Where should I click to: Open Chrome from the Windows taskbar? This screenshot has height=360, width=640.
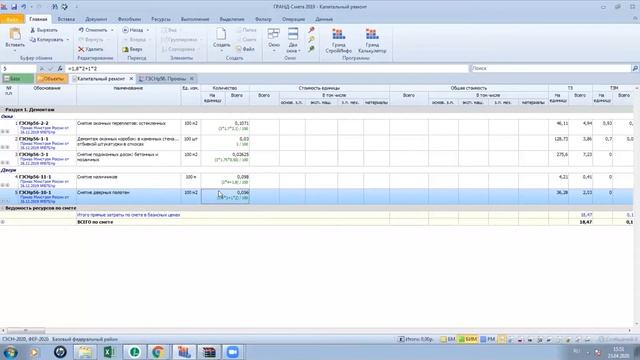158,352
